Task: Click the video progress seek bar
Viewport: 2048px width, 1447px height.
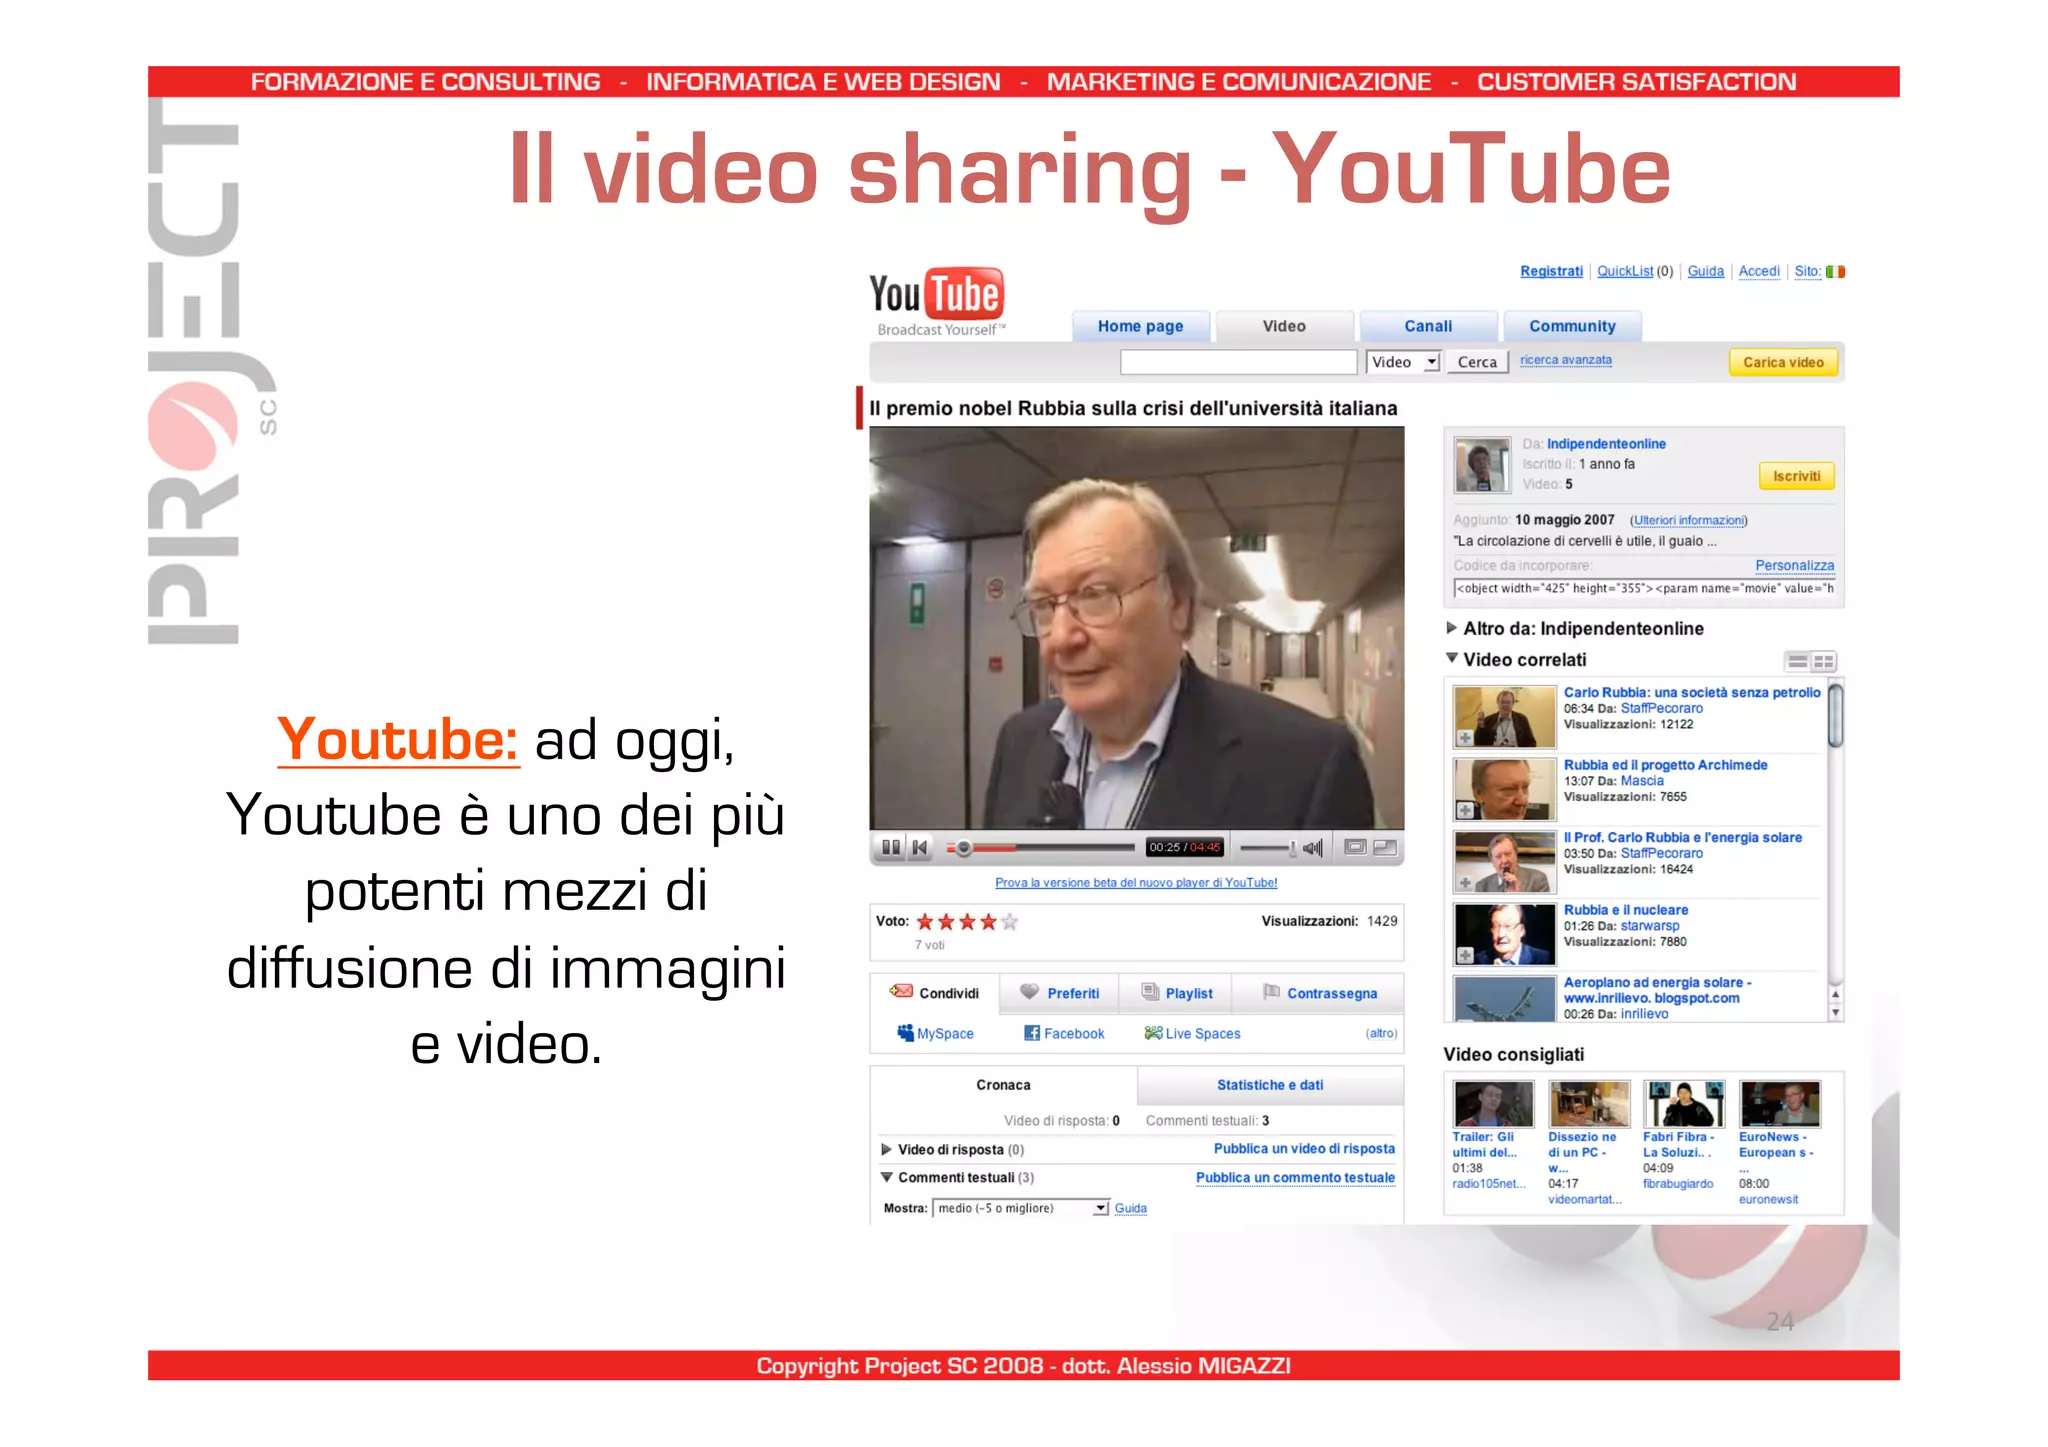Action: (1040, 848)
